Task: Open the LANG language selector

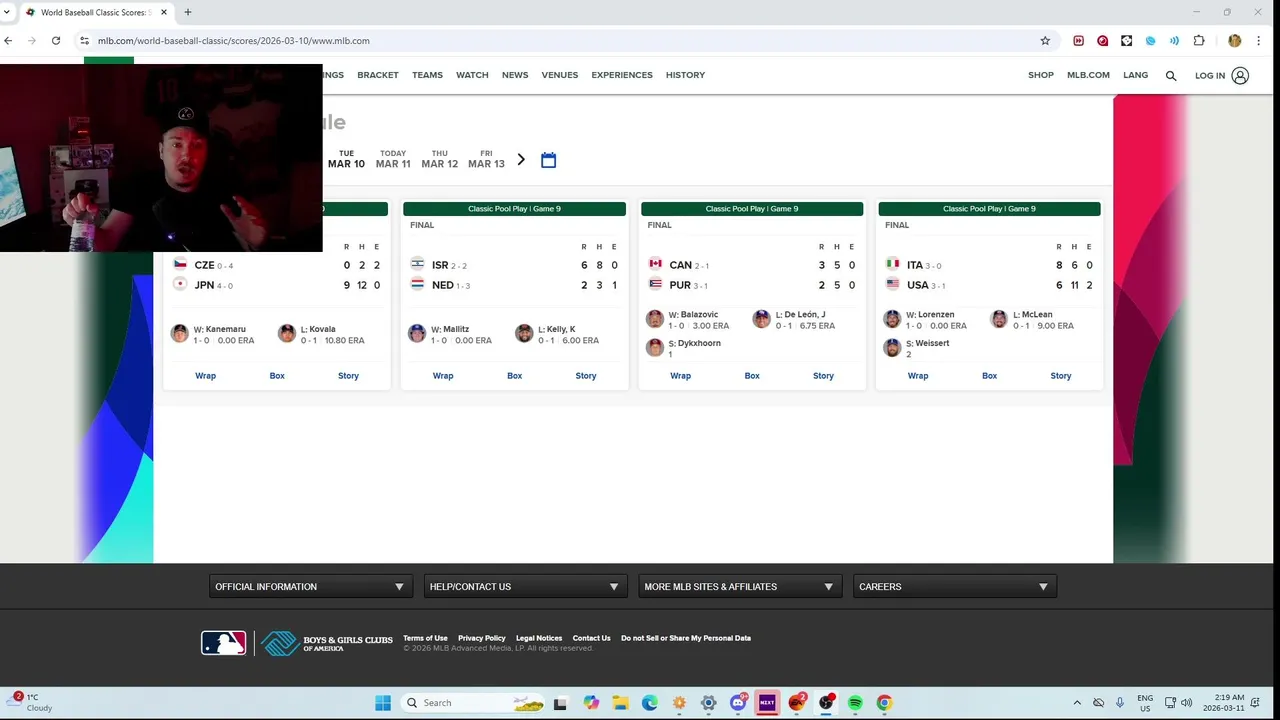Action: 1135,75
